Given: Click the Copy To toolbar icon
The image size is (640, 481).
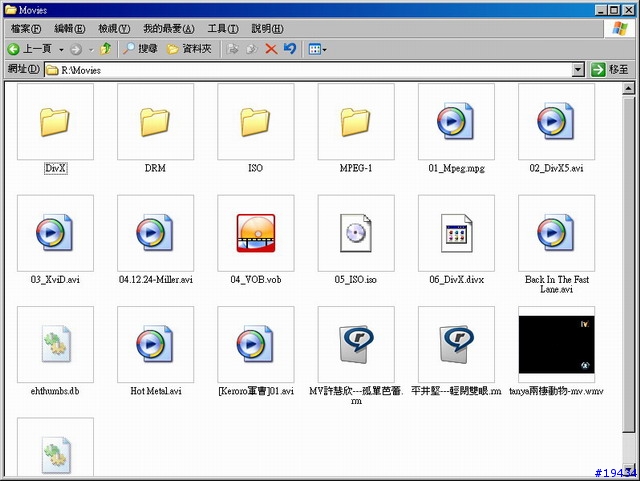Looking at the screenshot, I should tap(251, 49).
